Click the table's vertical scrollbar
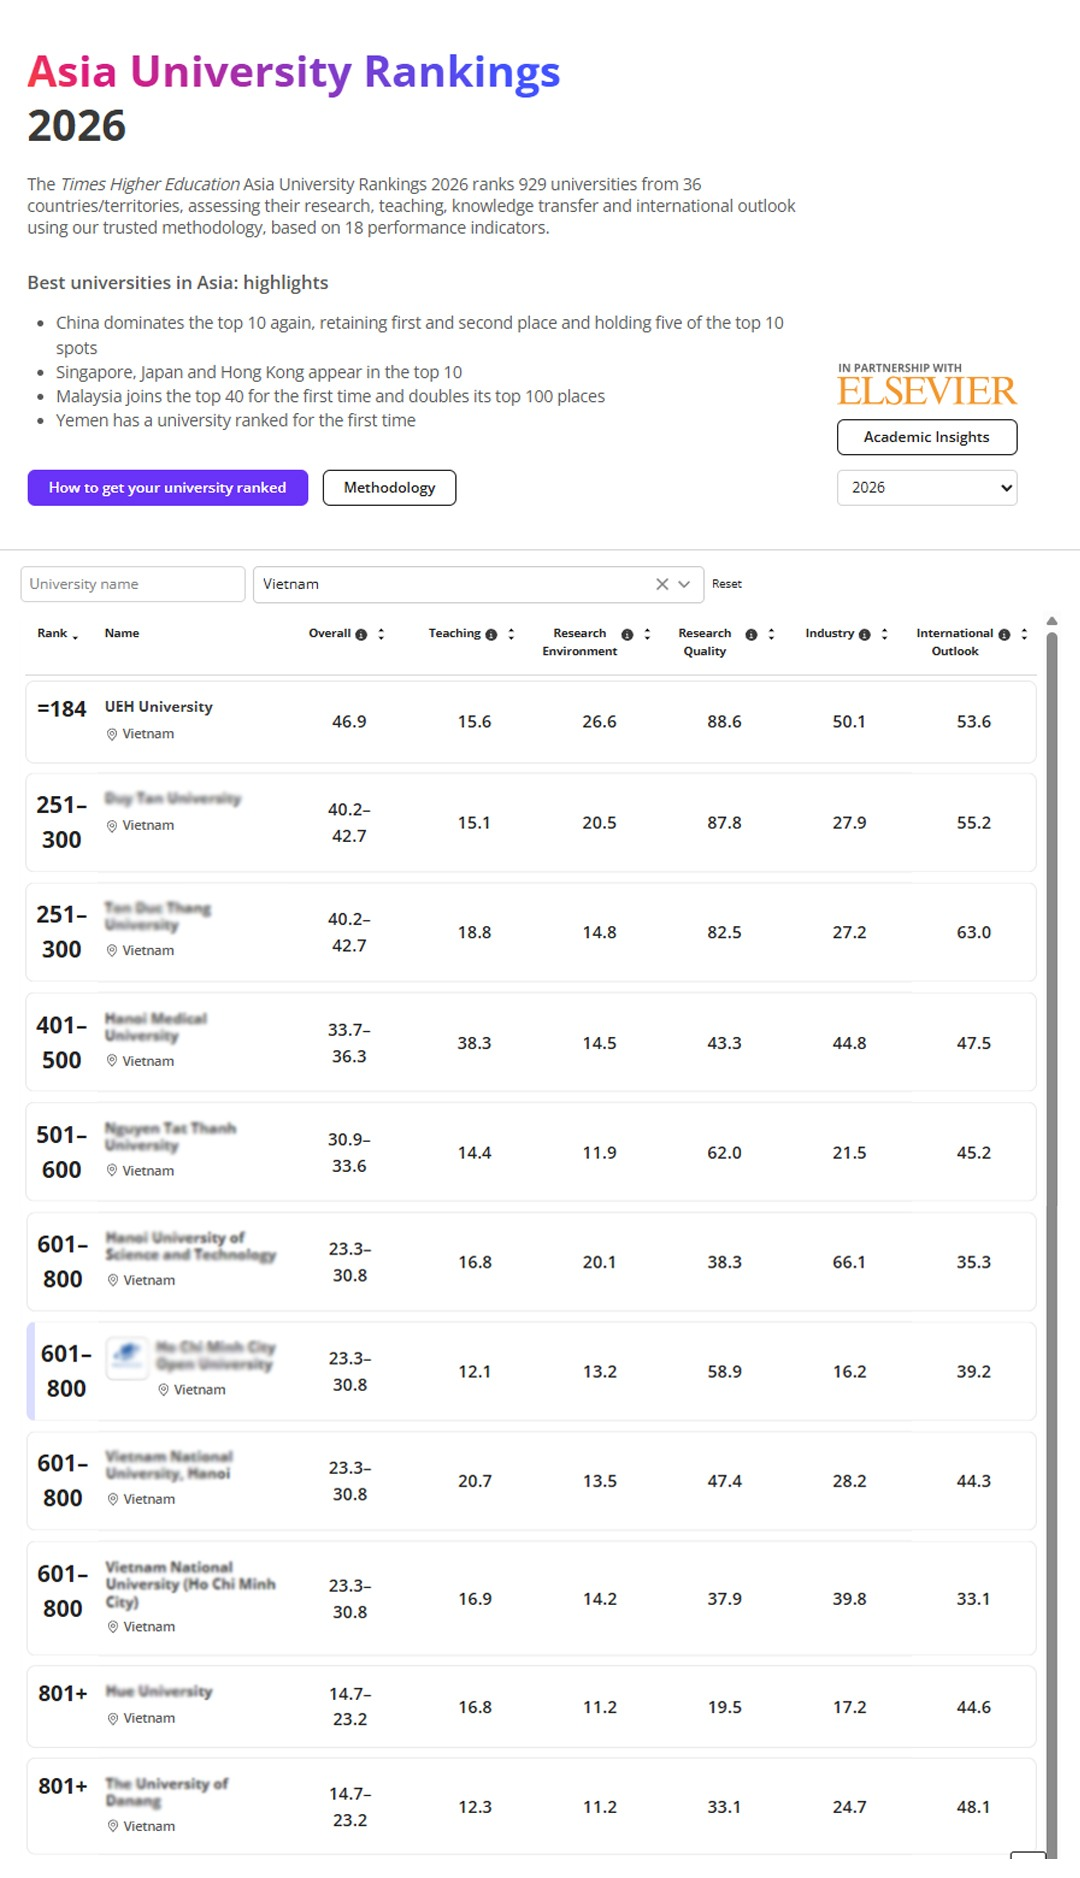This screenshot has height=1878, width=1080. (1051, 1200)
